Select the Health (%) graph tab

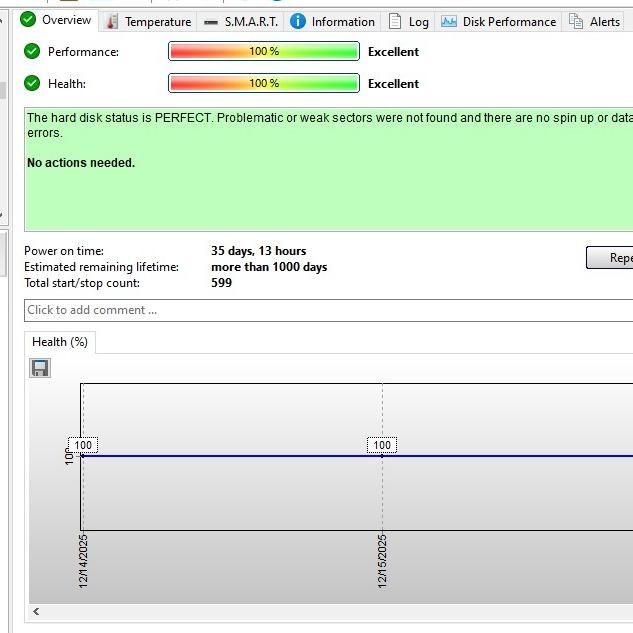[60, 342]
